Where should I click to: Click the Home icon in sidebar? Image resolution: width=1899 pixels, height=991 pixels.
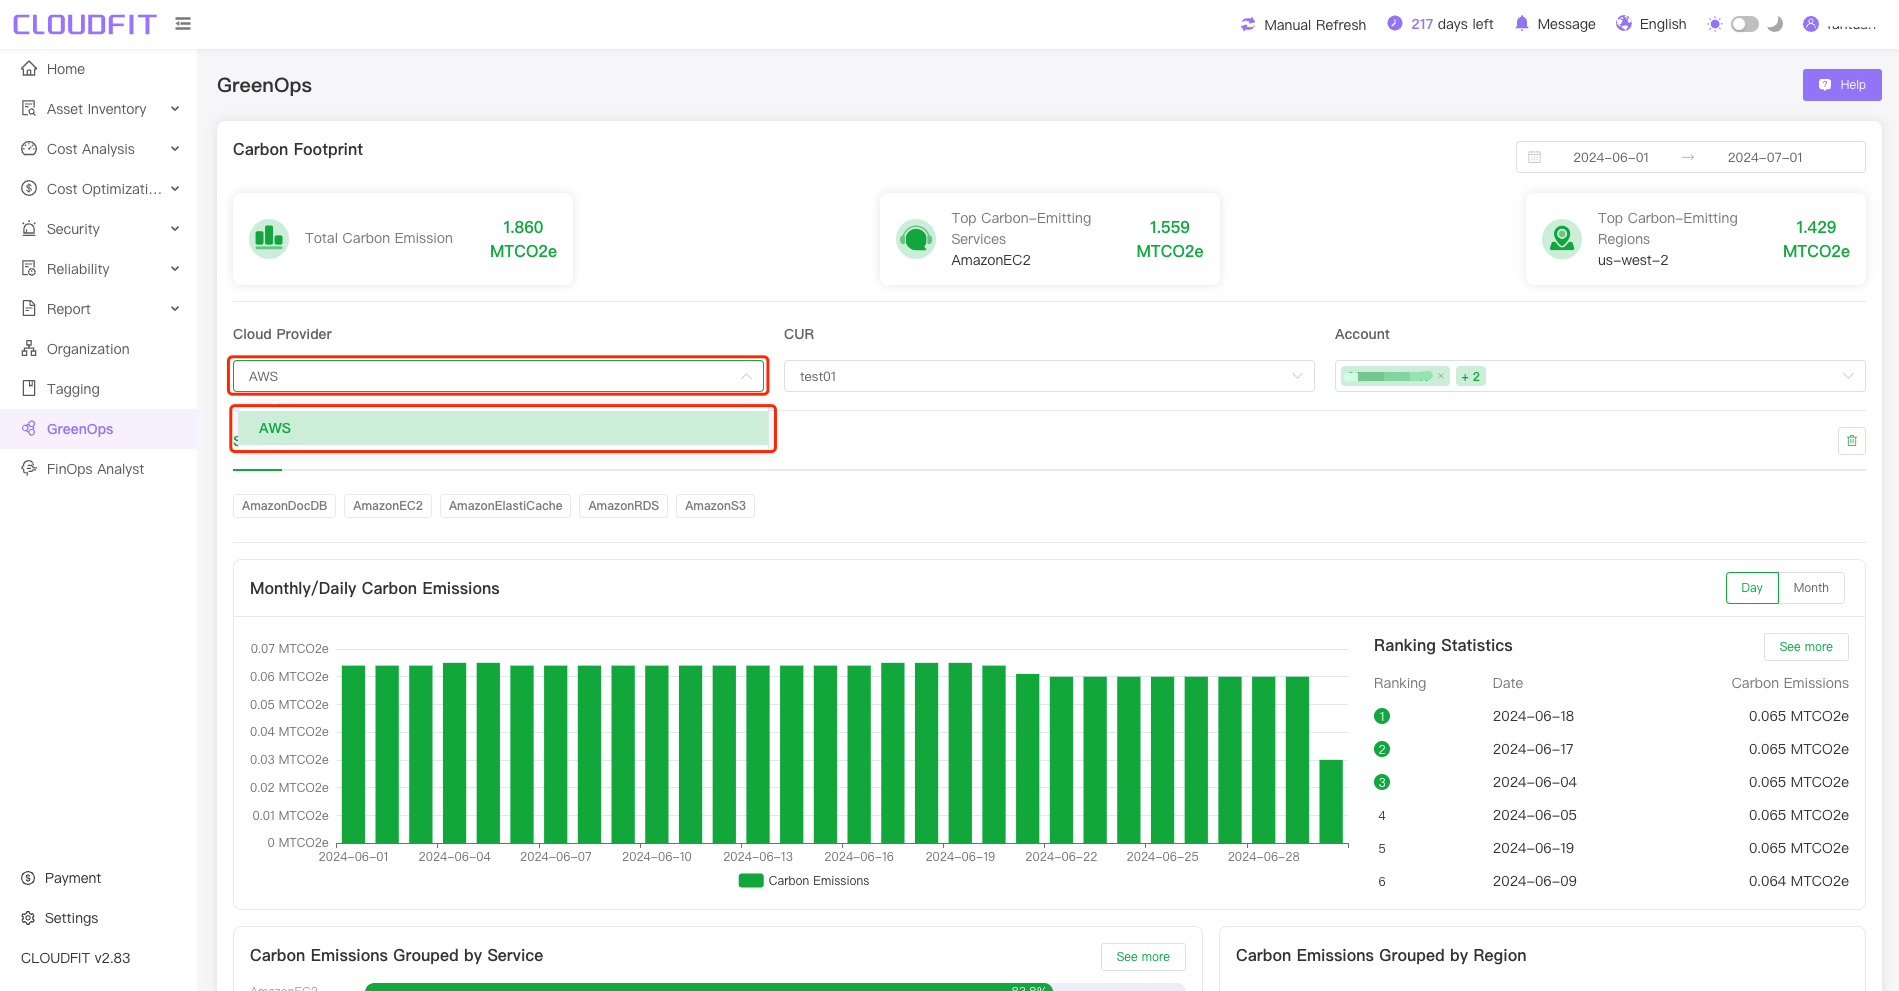pos(29,69)
